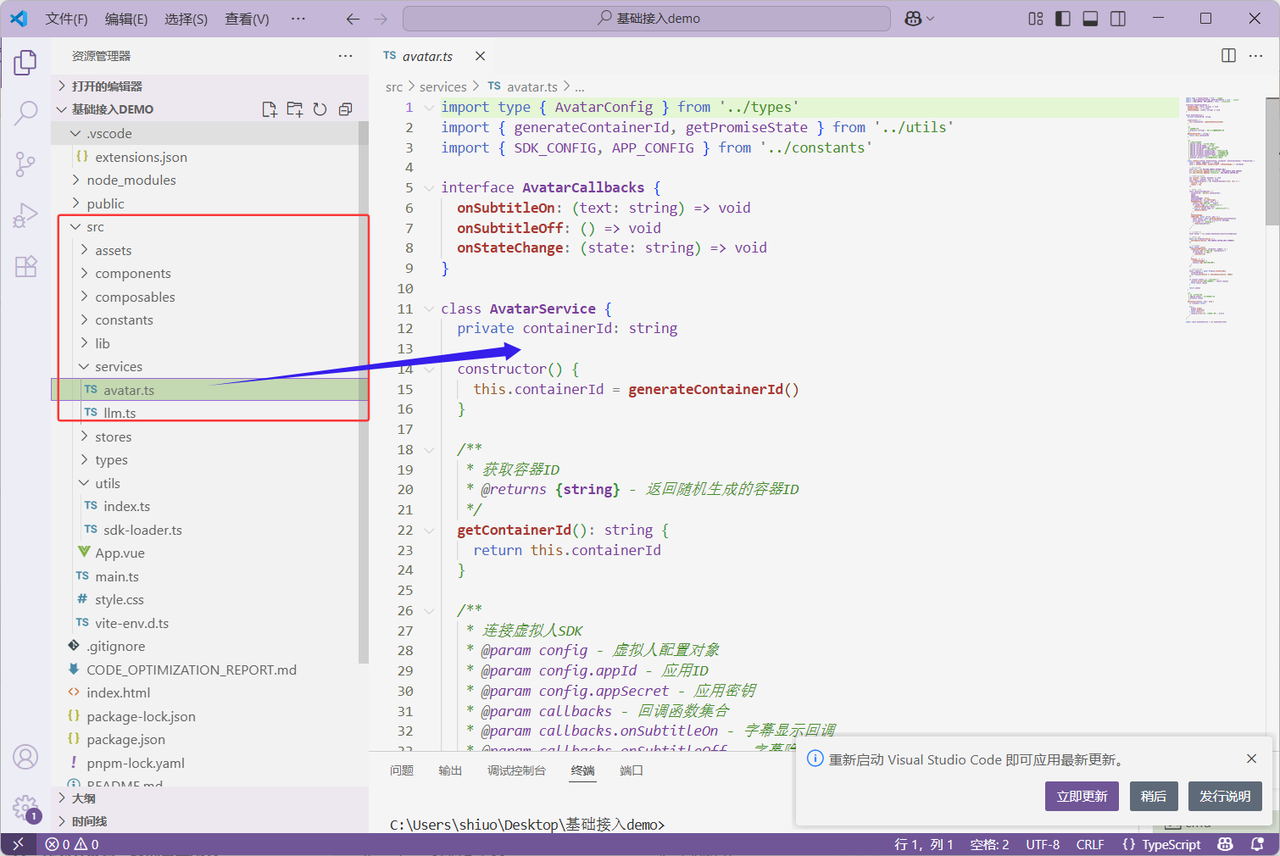
Task: Click the 稍后 button in notification
Action: pos(1153,796)
